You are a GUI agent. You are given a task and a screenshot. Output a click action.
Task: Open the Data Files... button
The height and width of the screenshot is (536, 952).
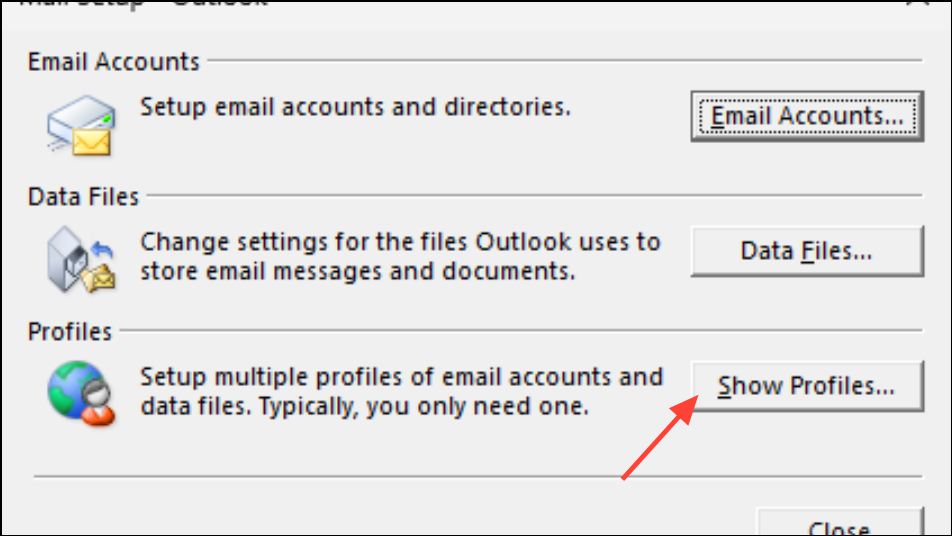(807, 251)
